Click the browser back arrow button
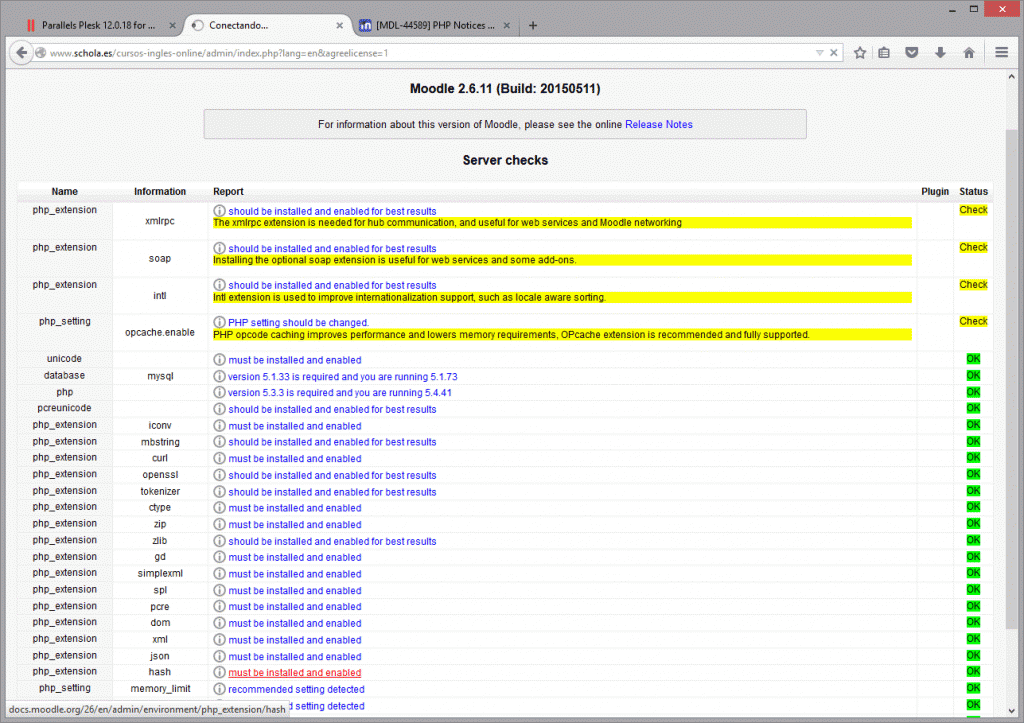The width and height of the screenshot is (1024, 723). (x=22, y=53)
